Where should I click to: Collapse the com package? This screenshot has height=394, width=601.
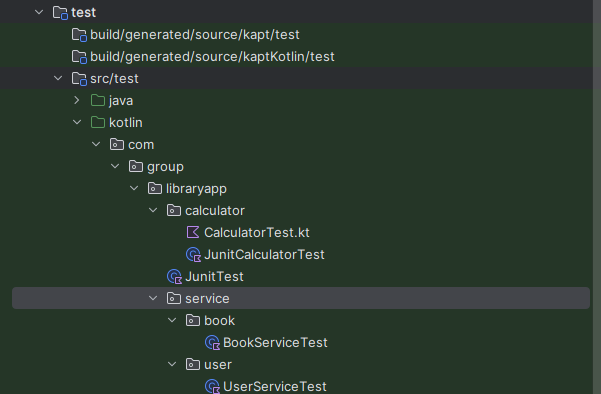click(x=96, y=144)
